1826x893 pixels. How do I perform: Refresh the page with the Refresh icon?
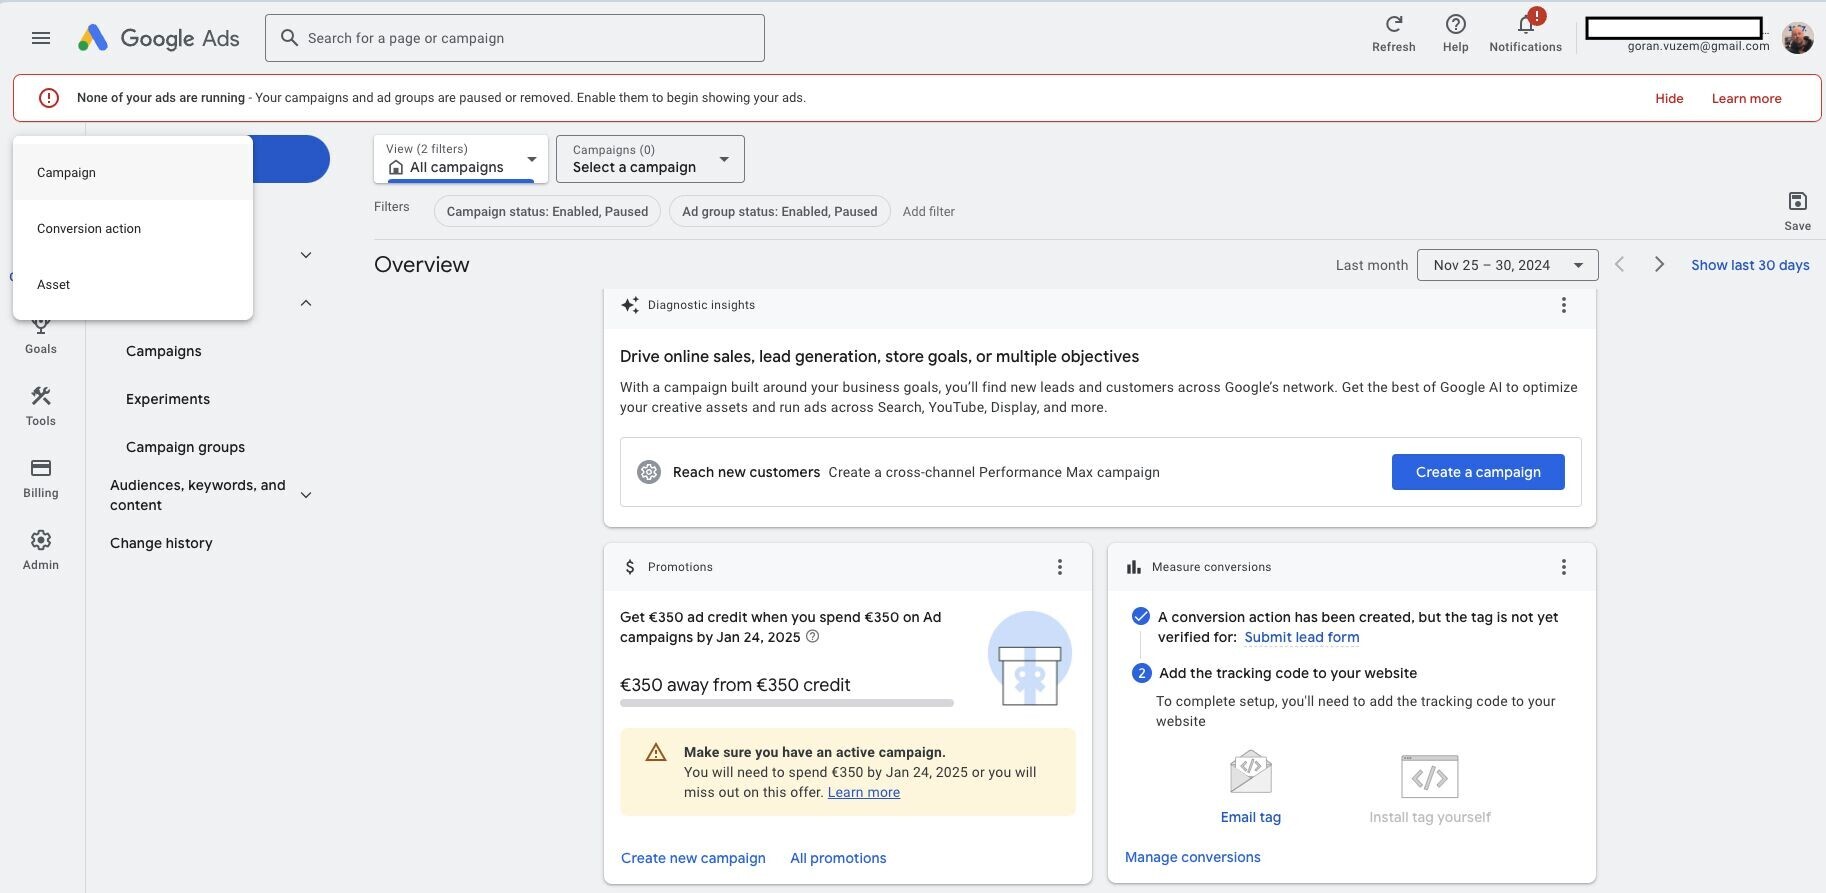tap(1393, 32)
